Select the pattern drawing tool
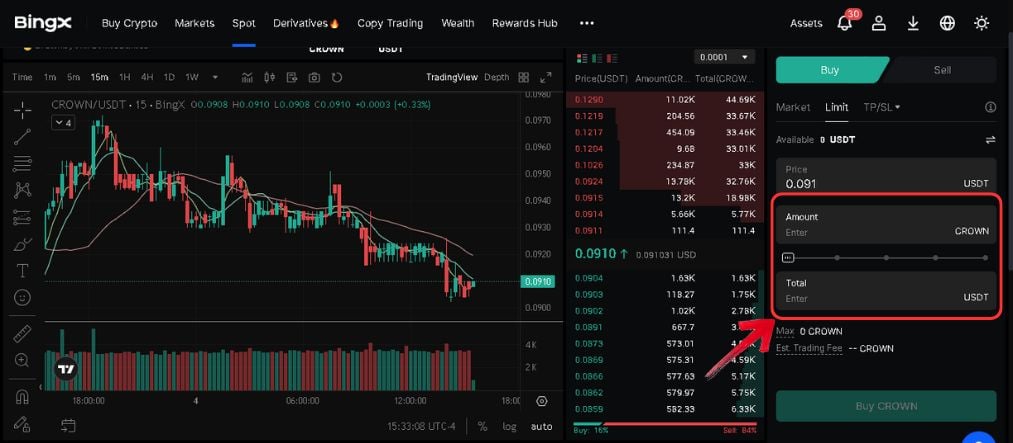 click(23, 190)
